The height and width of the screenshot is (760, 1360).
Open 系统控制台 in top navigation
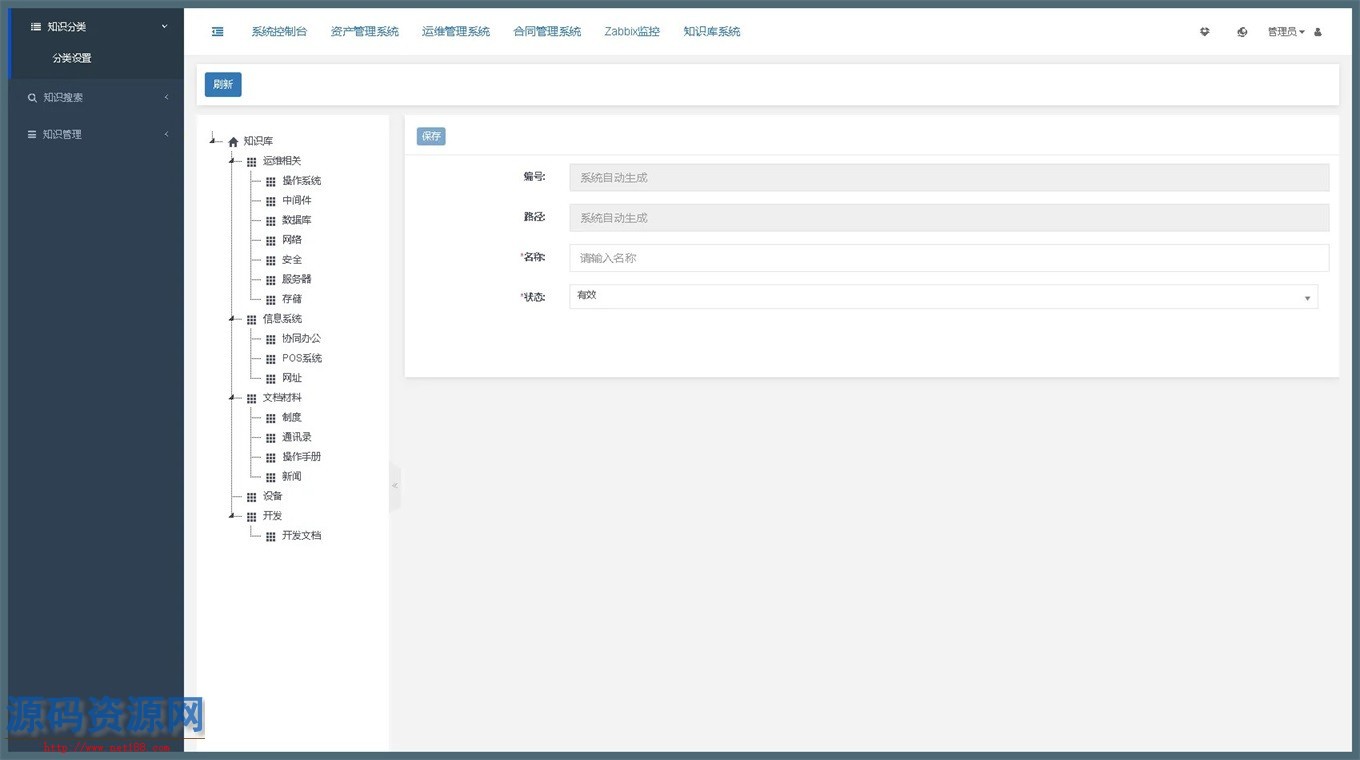(x=279, y=32)
